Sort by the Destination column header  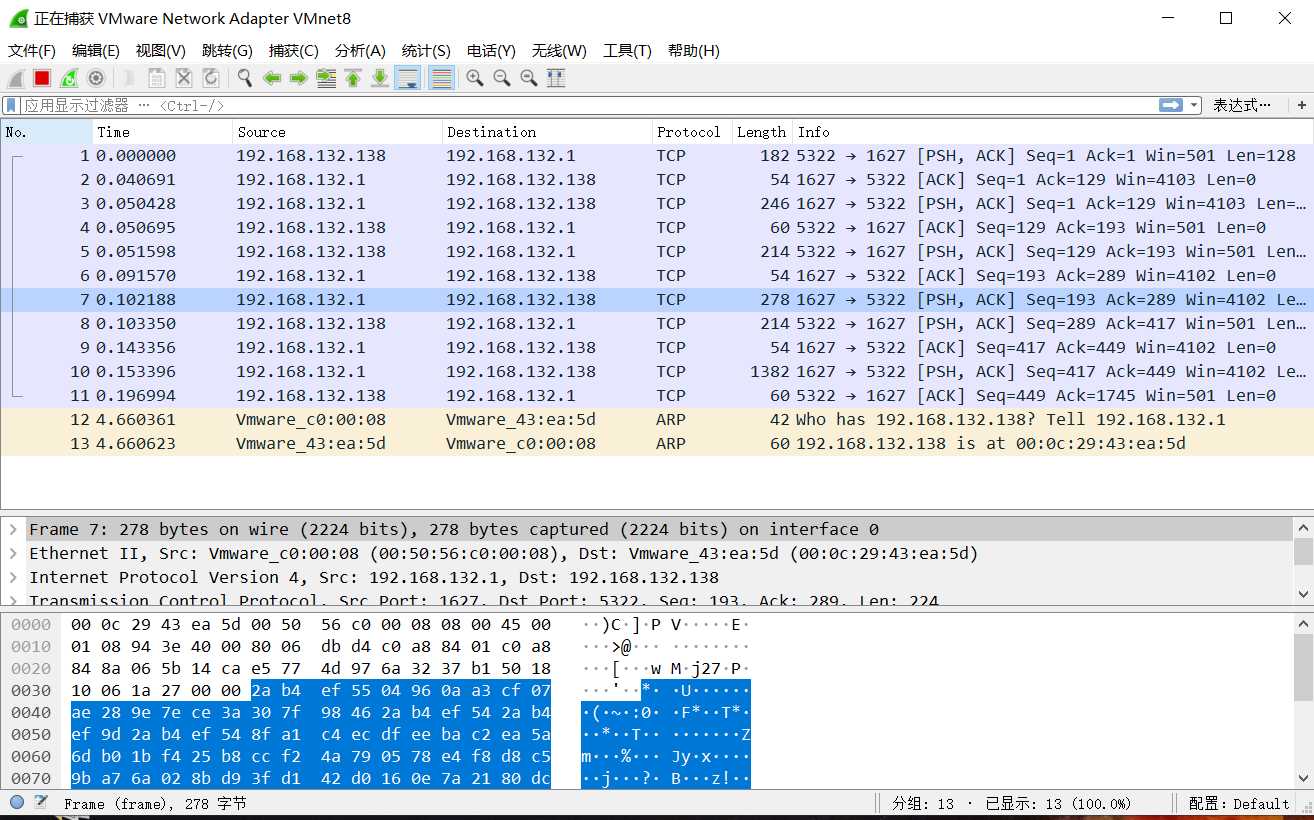(x=547, y=132)
